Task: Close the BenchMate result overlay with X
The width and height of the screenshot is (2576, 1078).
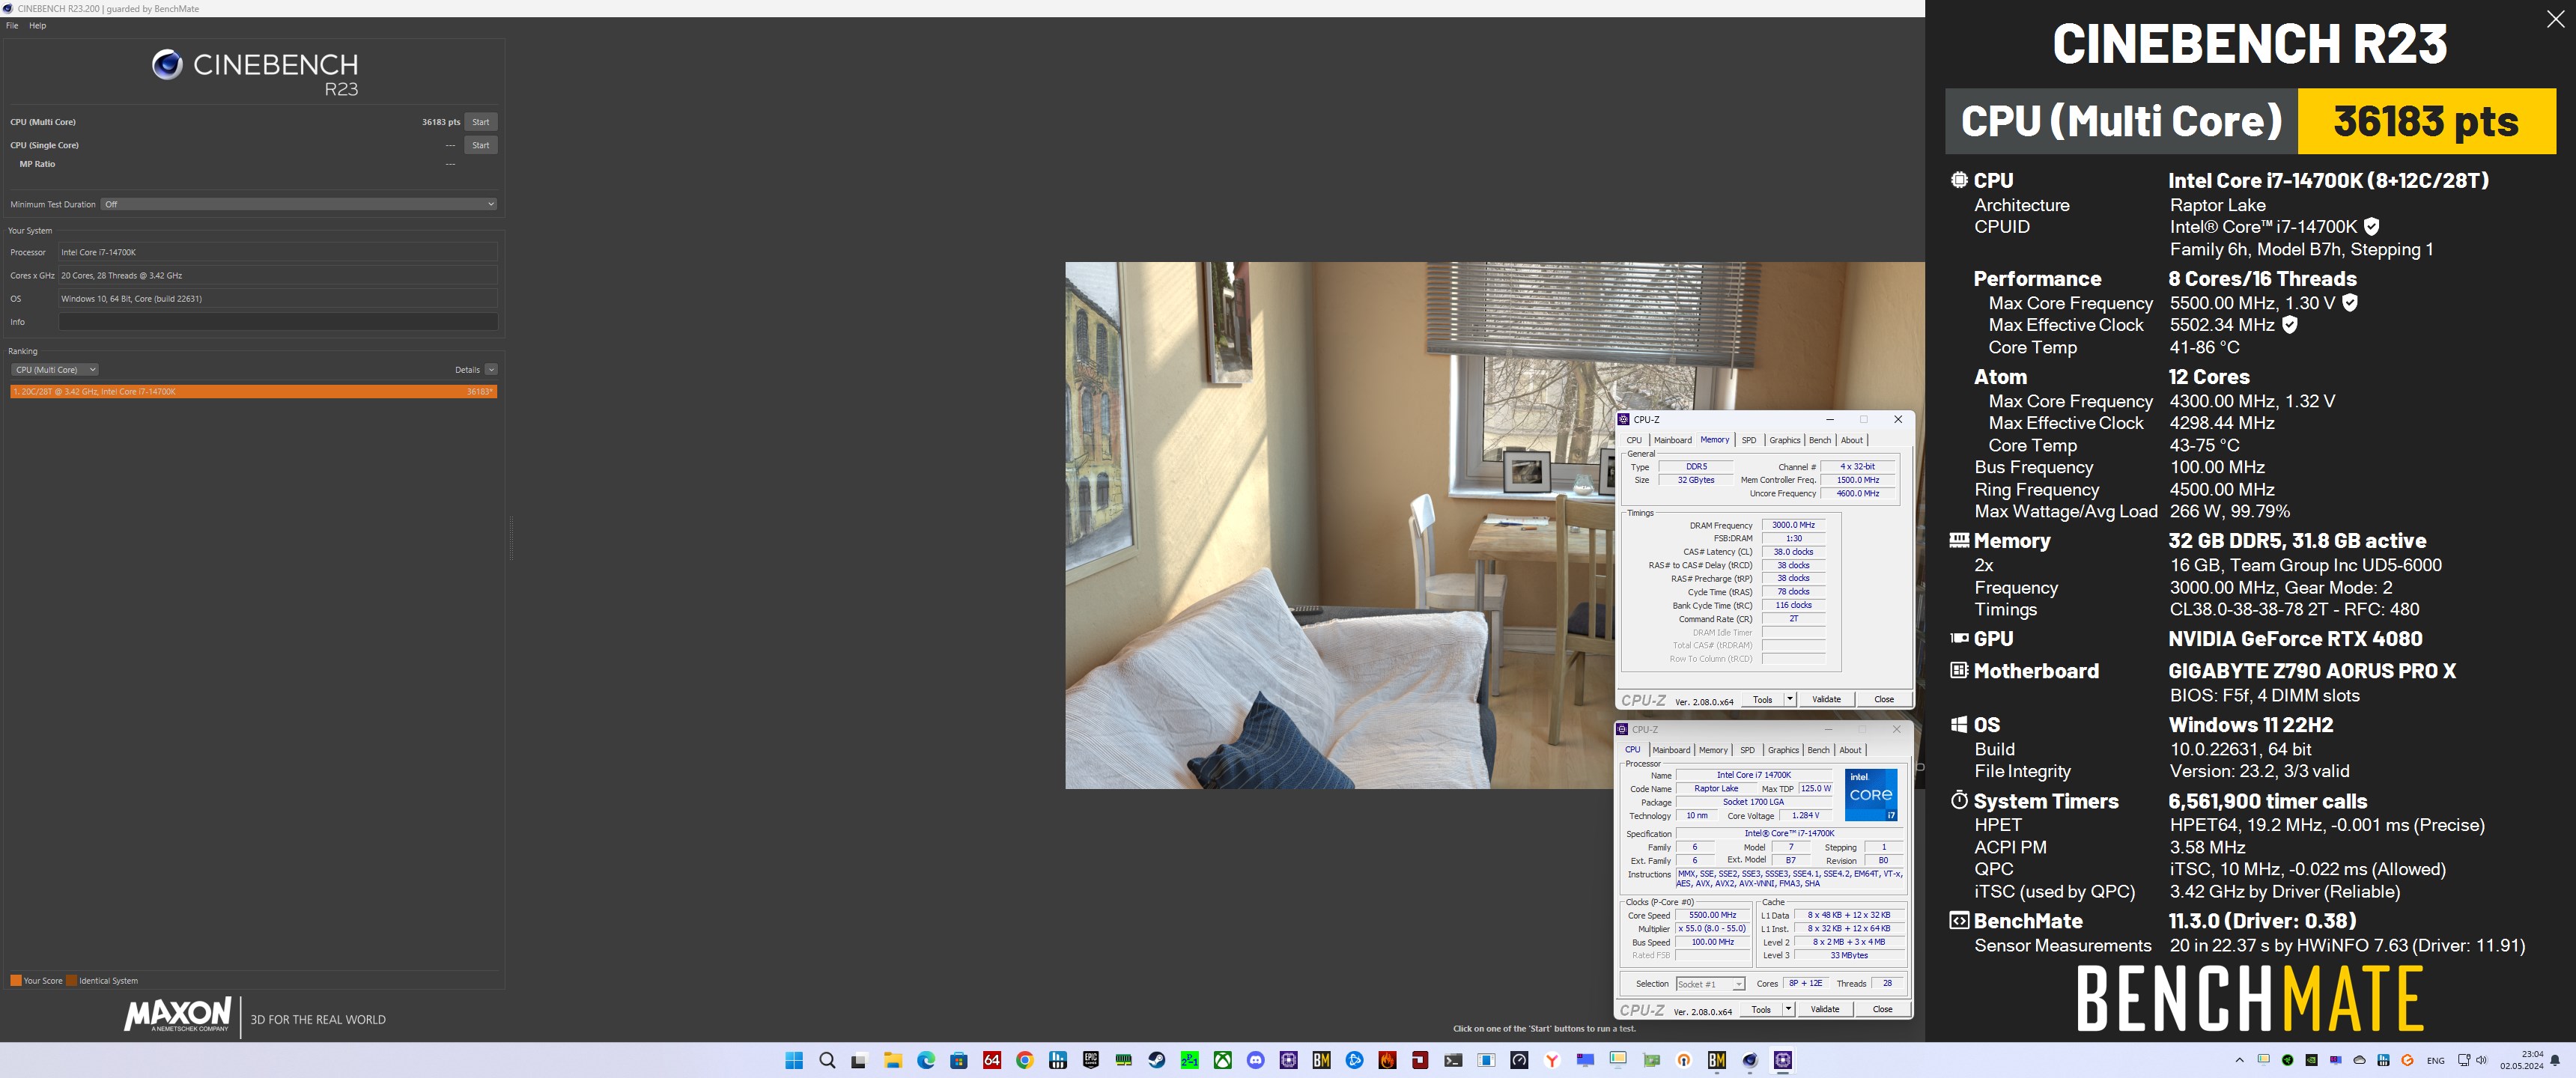Action: tap(2555, 20)
